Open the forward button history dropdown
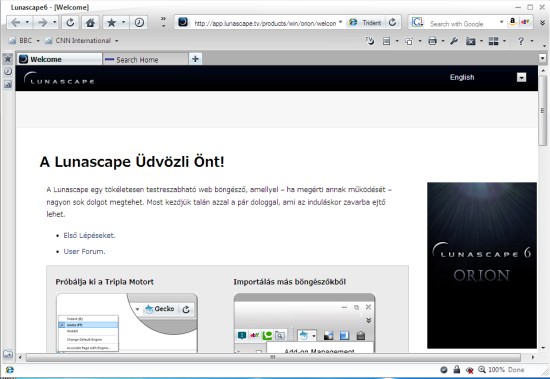The width and height of the screenshot is (550, 379). [54, 22]
